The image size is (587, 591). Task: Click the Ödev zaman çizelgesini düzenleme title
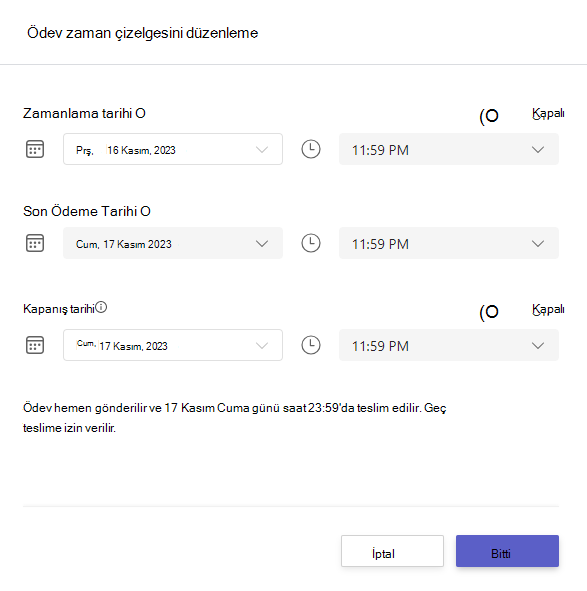click(143, 33)
